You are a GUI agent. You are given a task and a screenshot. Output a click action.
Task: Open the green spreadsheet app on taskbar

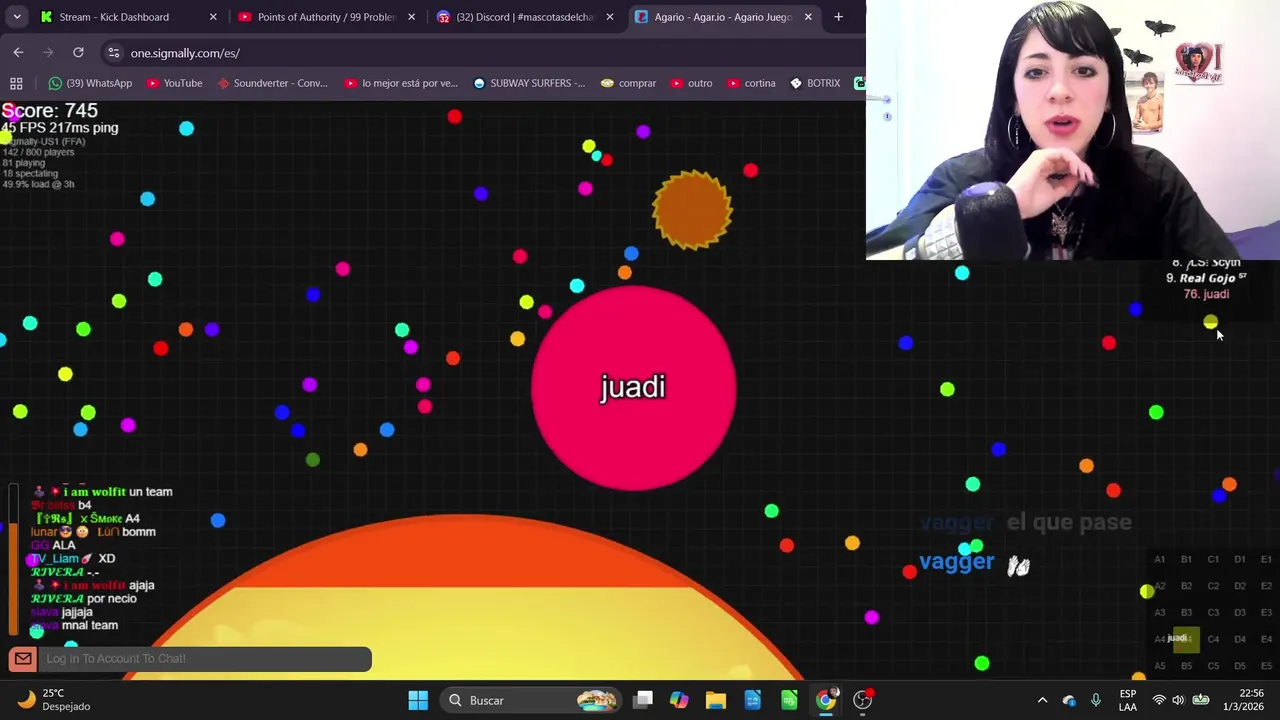pyautogui.click(x=790, y=700)
